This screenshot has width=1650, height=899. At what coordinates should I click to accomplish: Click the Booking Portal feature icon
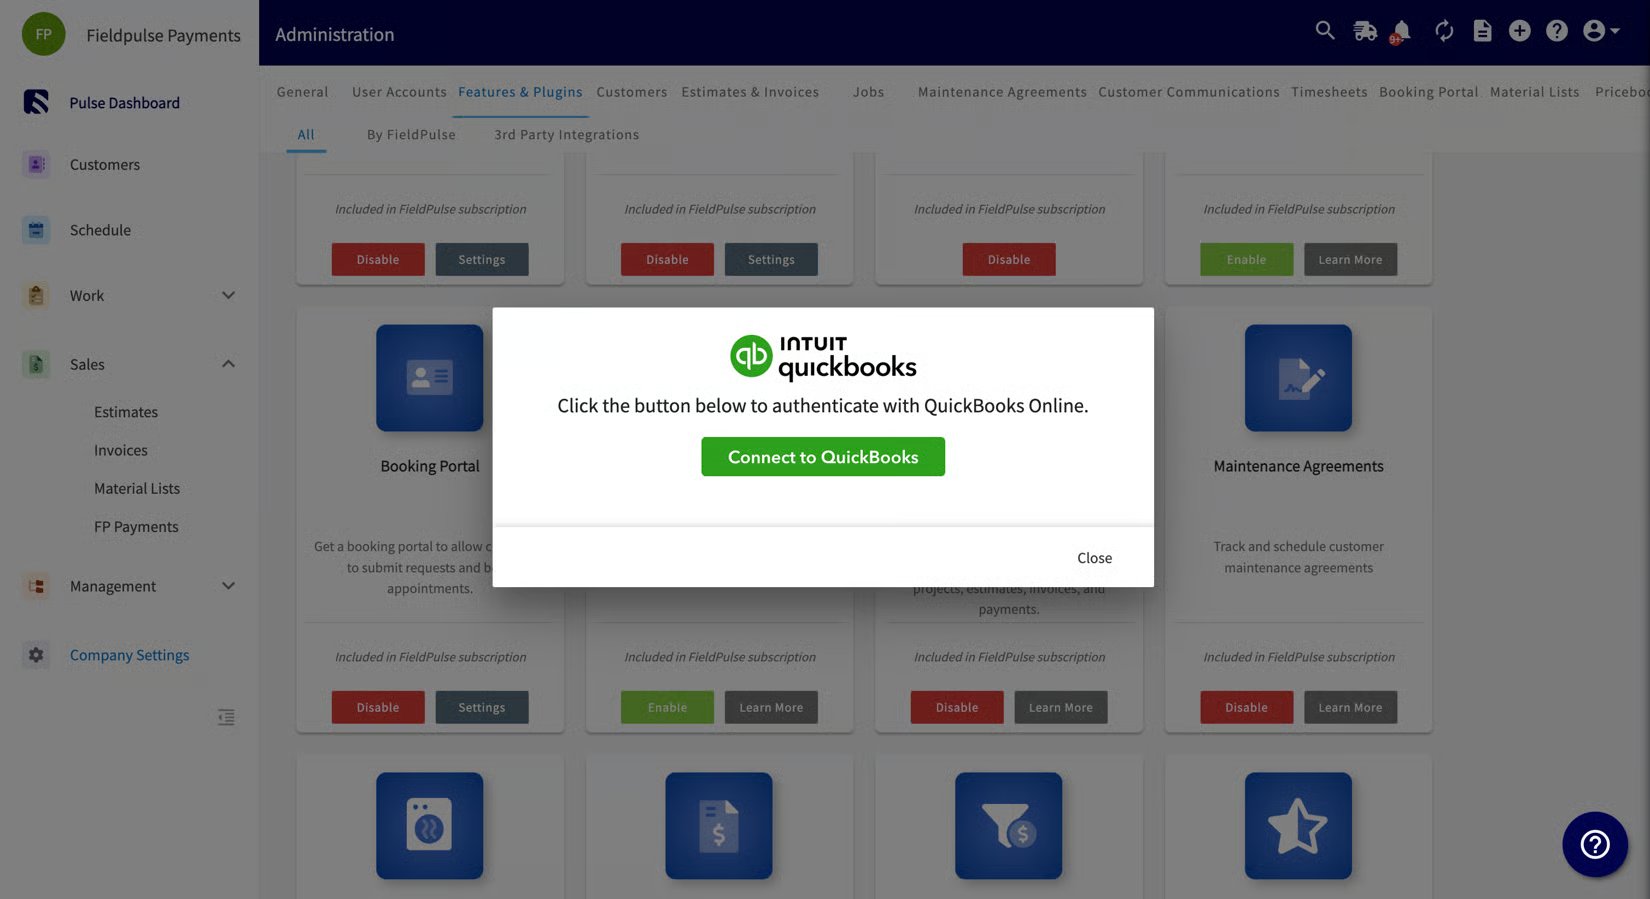(x=429, y=378)
